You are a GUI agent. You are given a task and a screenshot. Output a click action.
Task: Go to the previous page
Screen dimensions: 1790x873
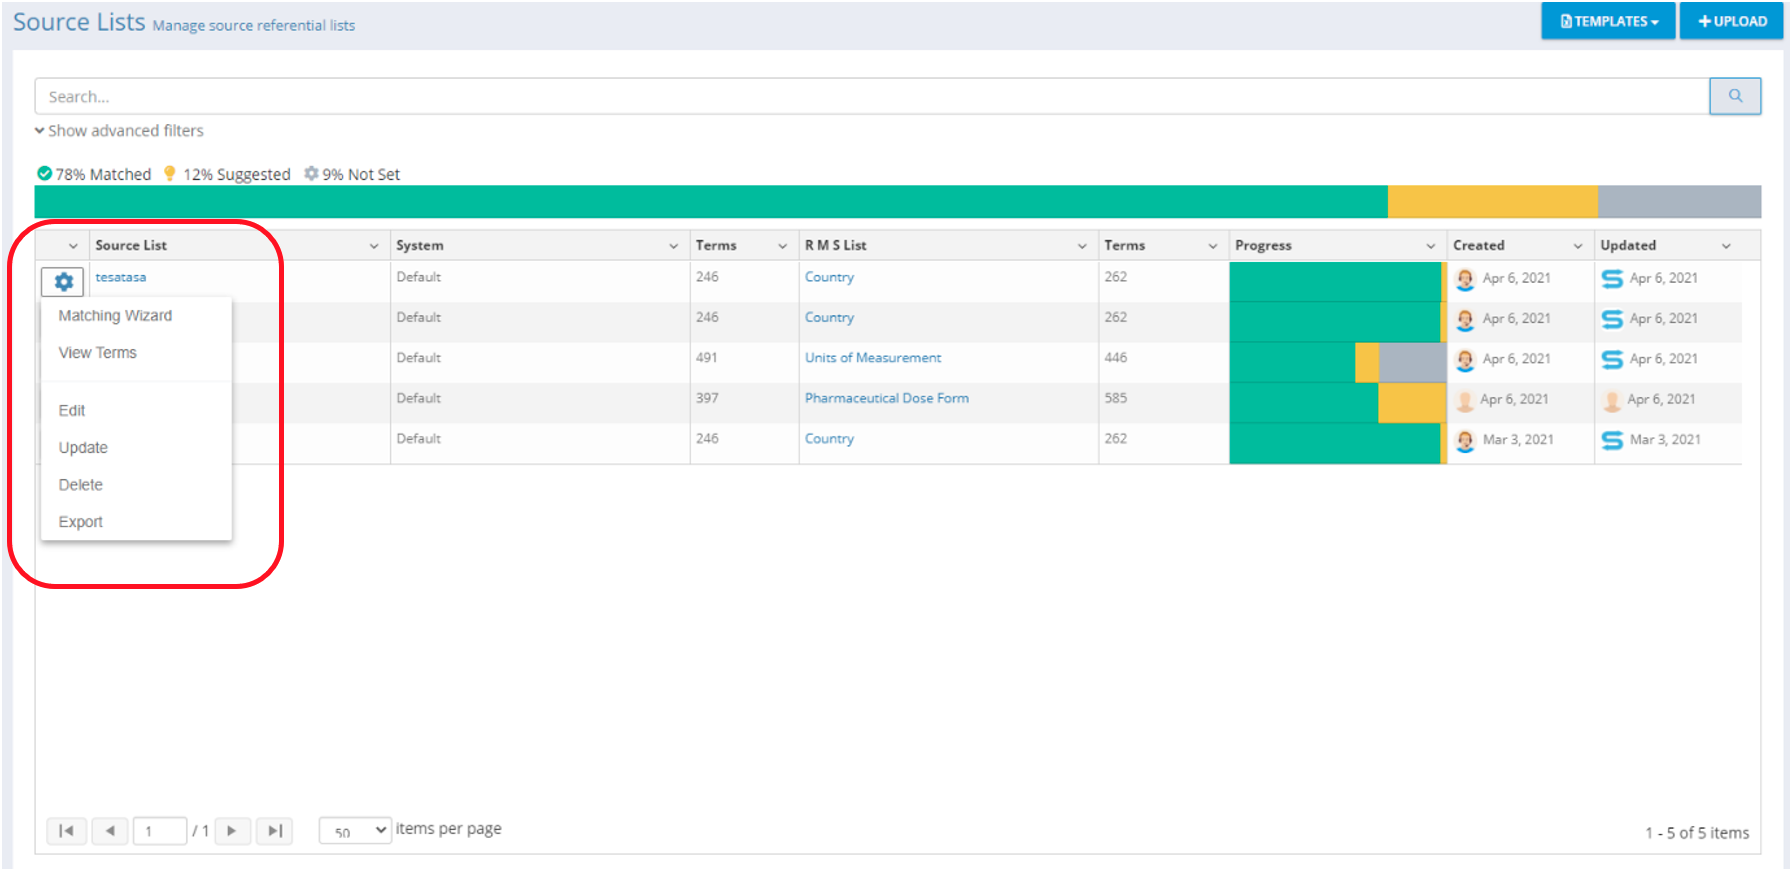tap(110, 831)
